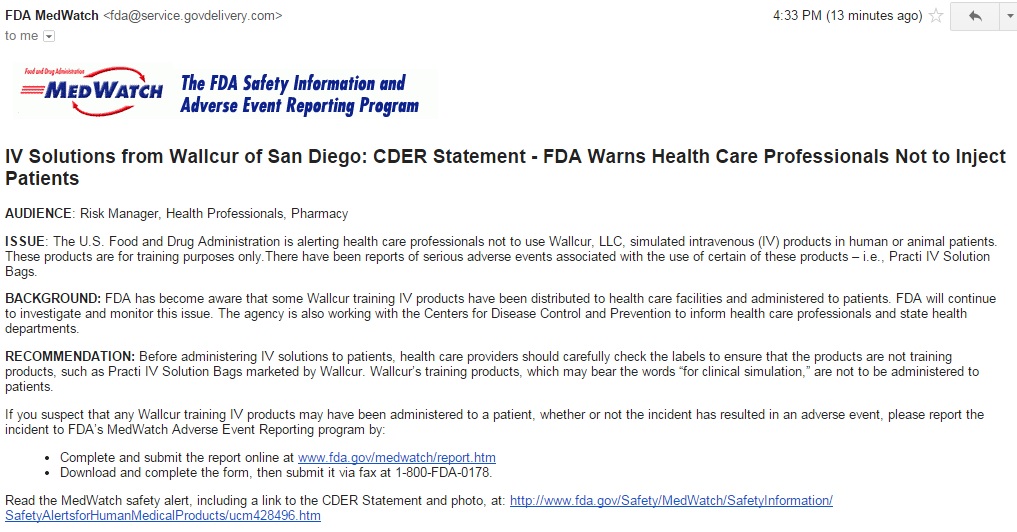1017x532 pixels.
Task: Expand the 'to me' recipient details
Action: (49, 36)
